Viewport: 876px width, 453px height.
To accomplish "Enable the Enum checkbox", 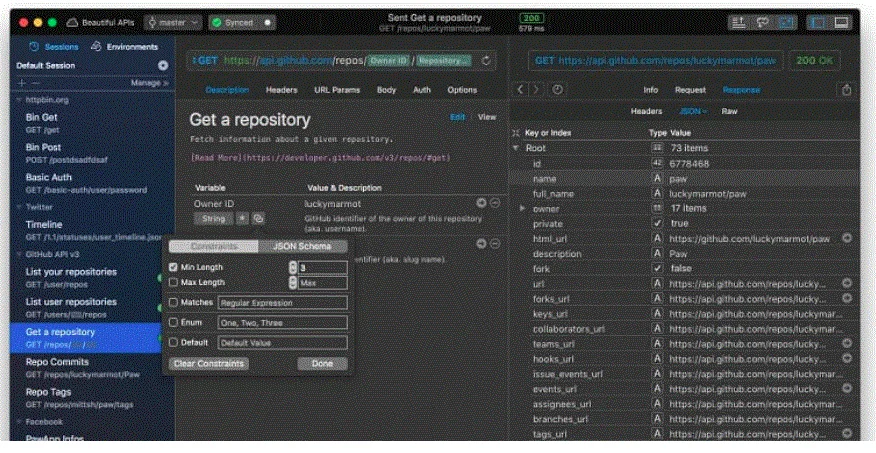I will click(173, 323).
